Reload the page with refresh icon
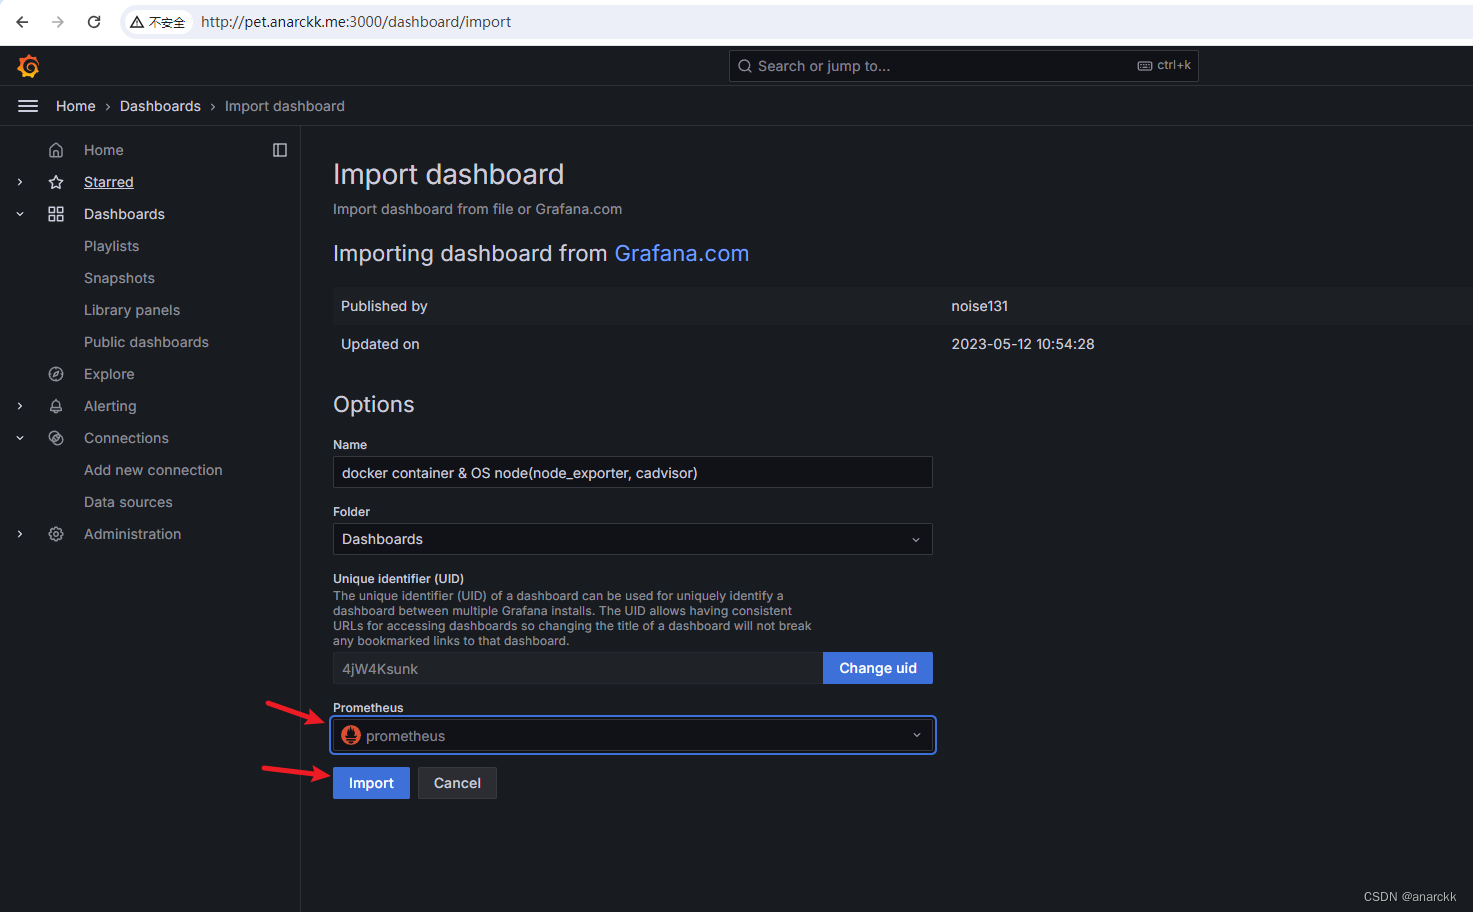Viewport: 1473px width, 912px height. pos(94,22)
